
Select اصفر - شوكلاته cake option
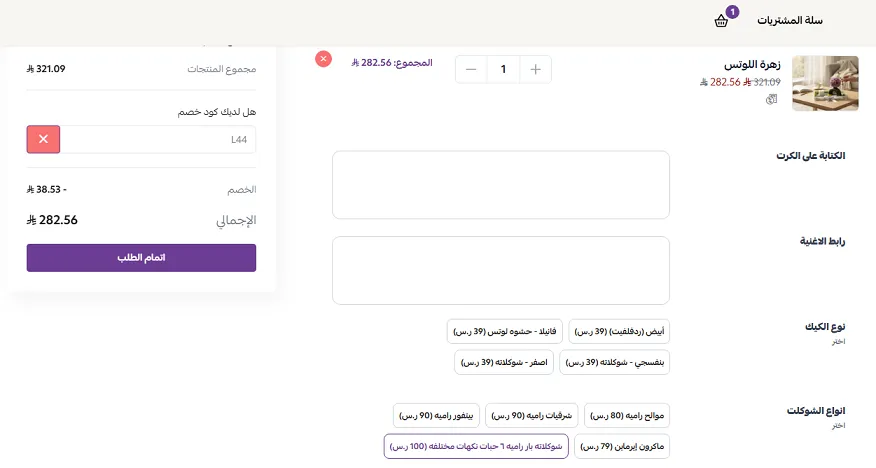[x=504, y=362]
